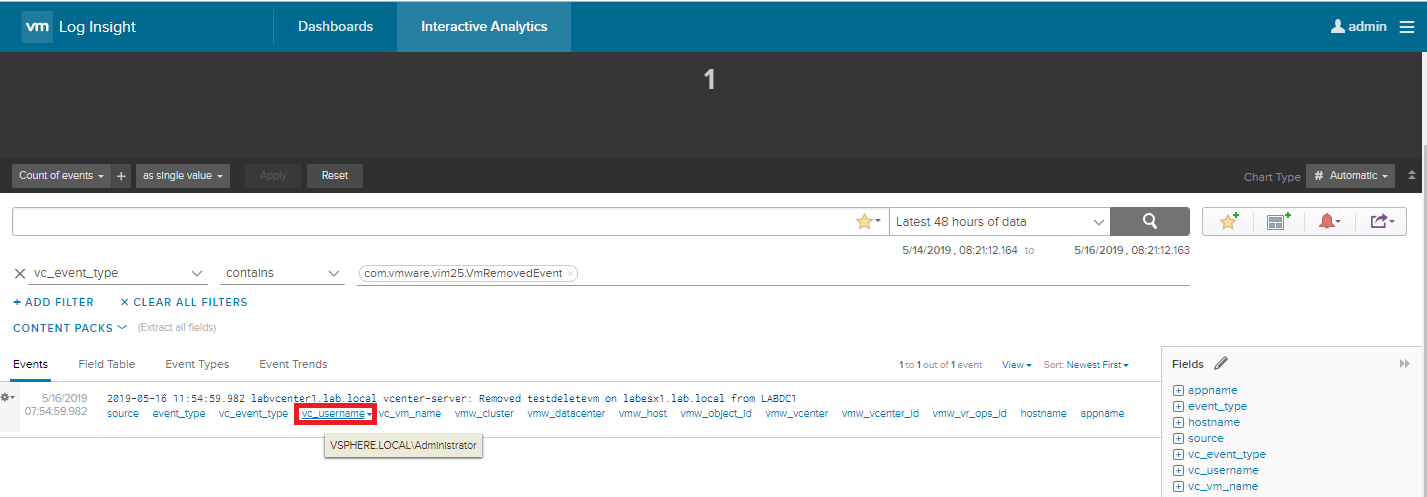Collapse the Fields panel with arrows
The width and height of the screenshot is (1427, 497).
pos(1405,364)
